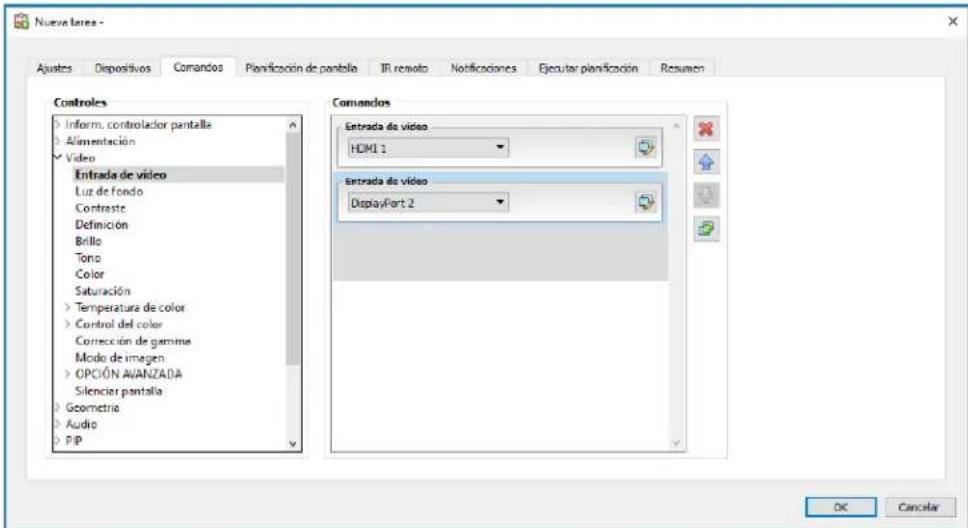Screen dimensions: 968x528
Task: Switch to the Ajustes tab
Action: coord(54,68)
